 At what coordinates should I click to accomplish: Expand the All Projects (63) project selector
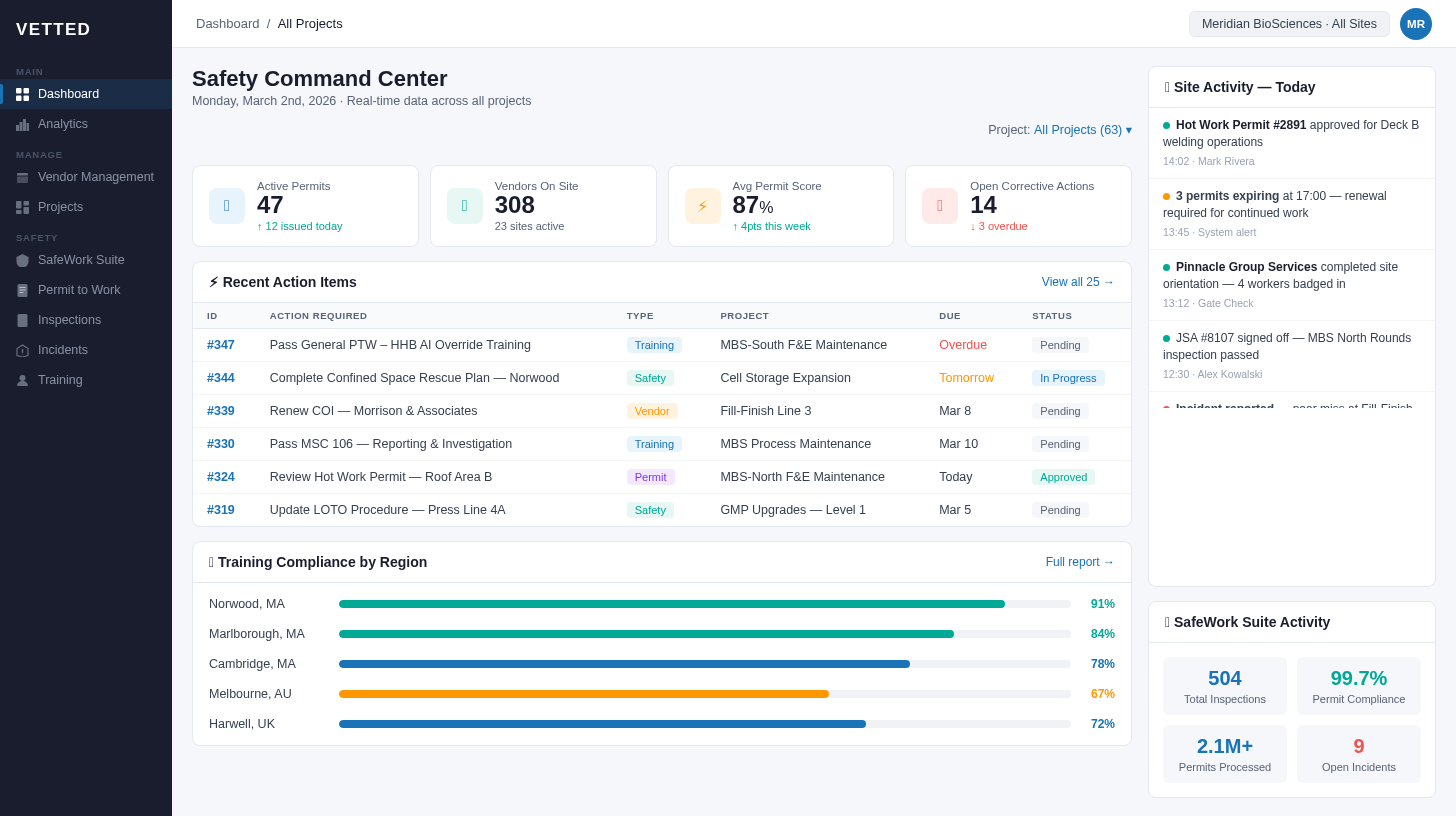point(1082,130)
